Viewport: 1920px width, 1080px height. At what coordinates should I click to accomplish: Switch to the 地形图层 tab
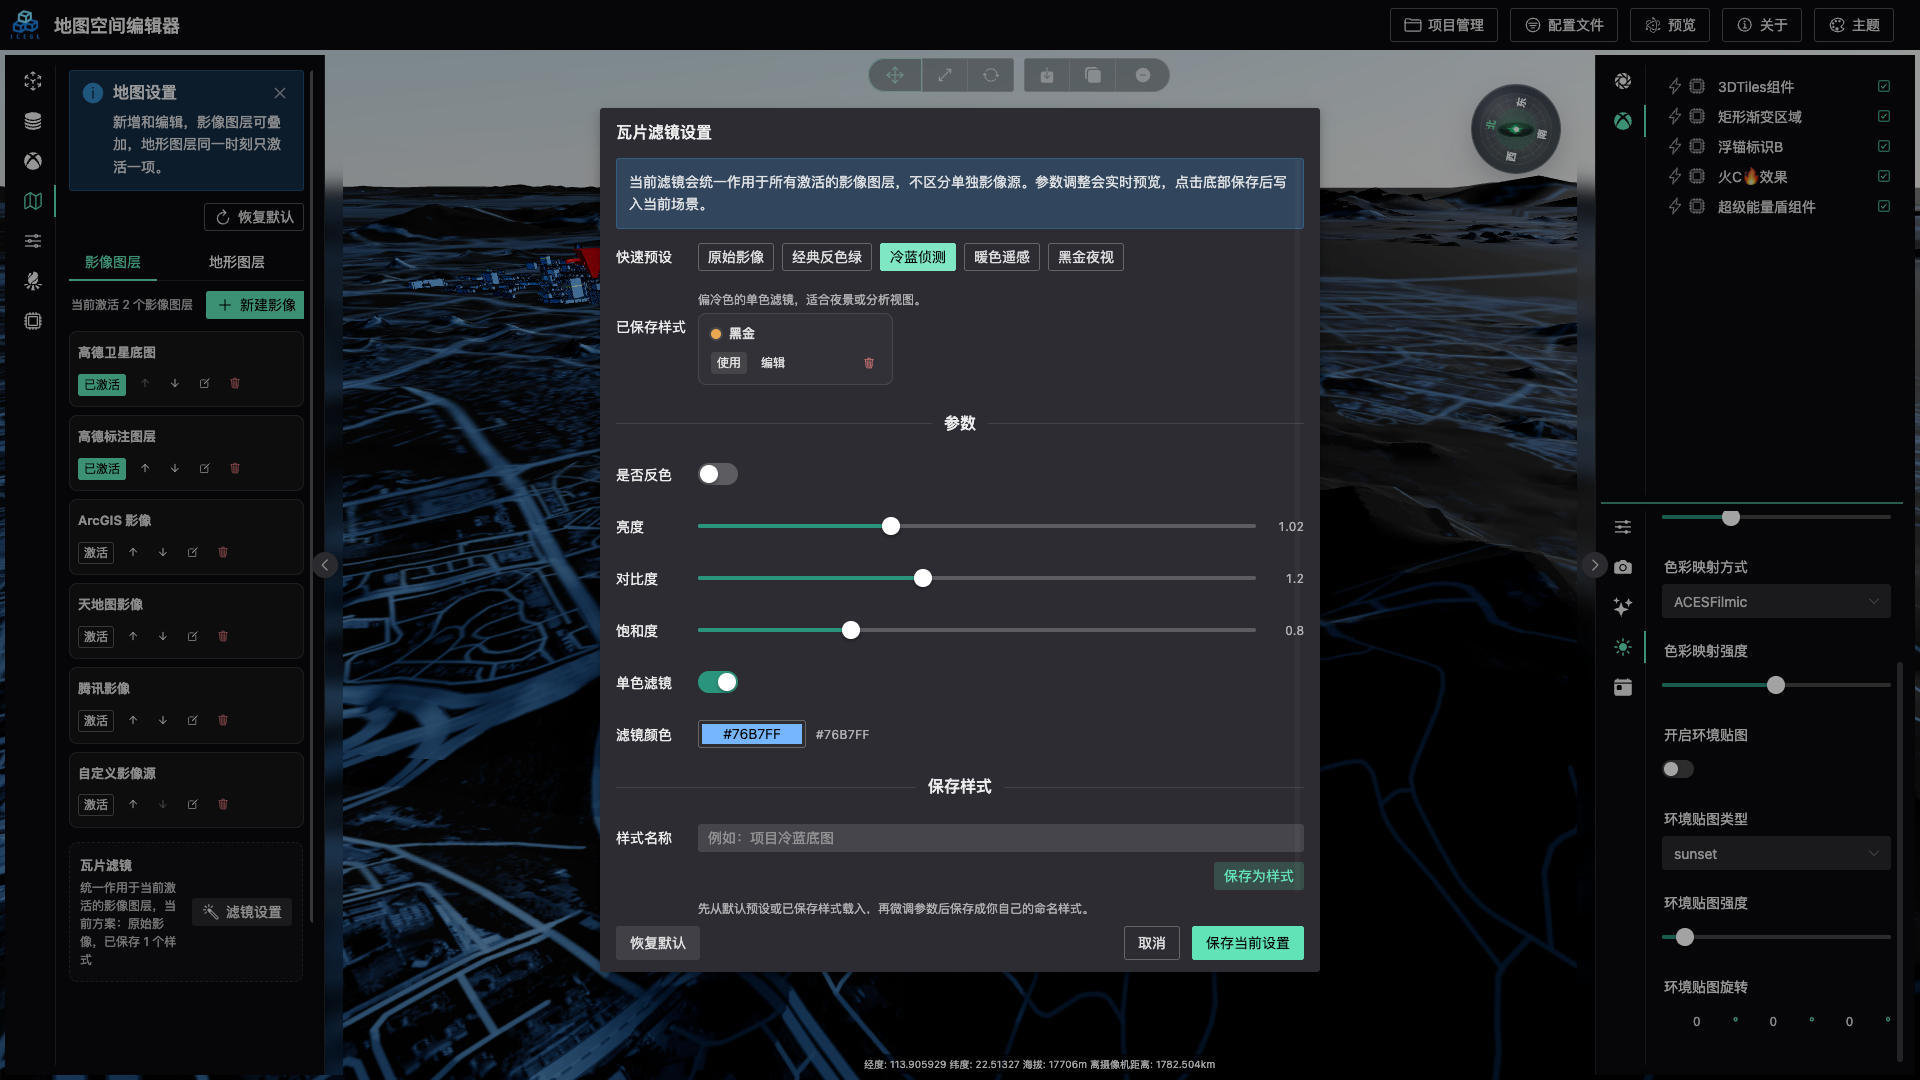point(236,262)
